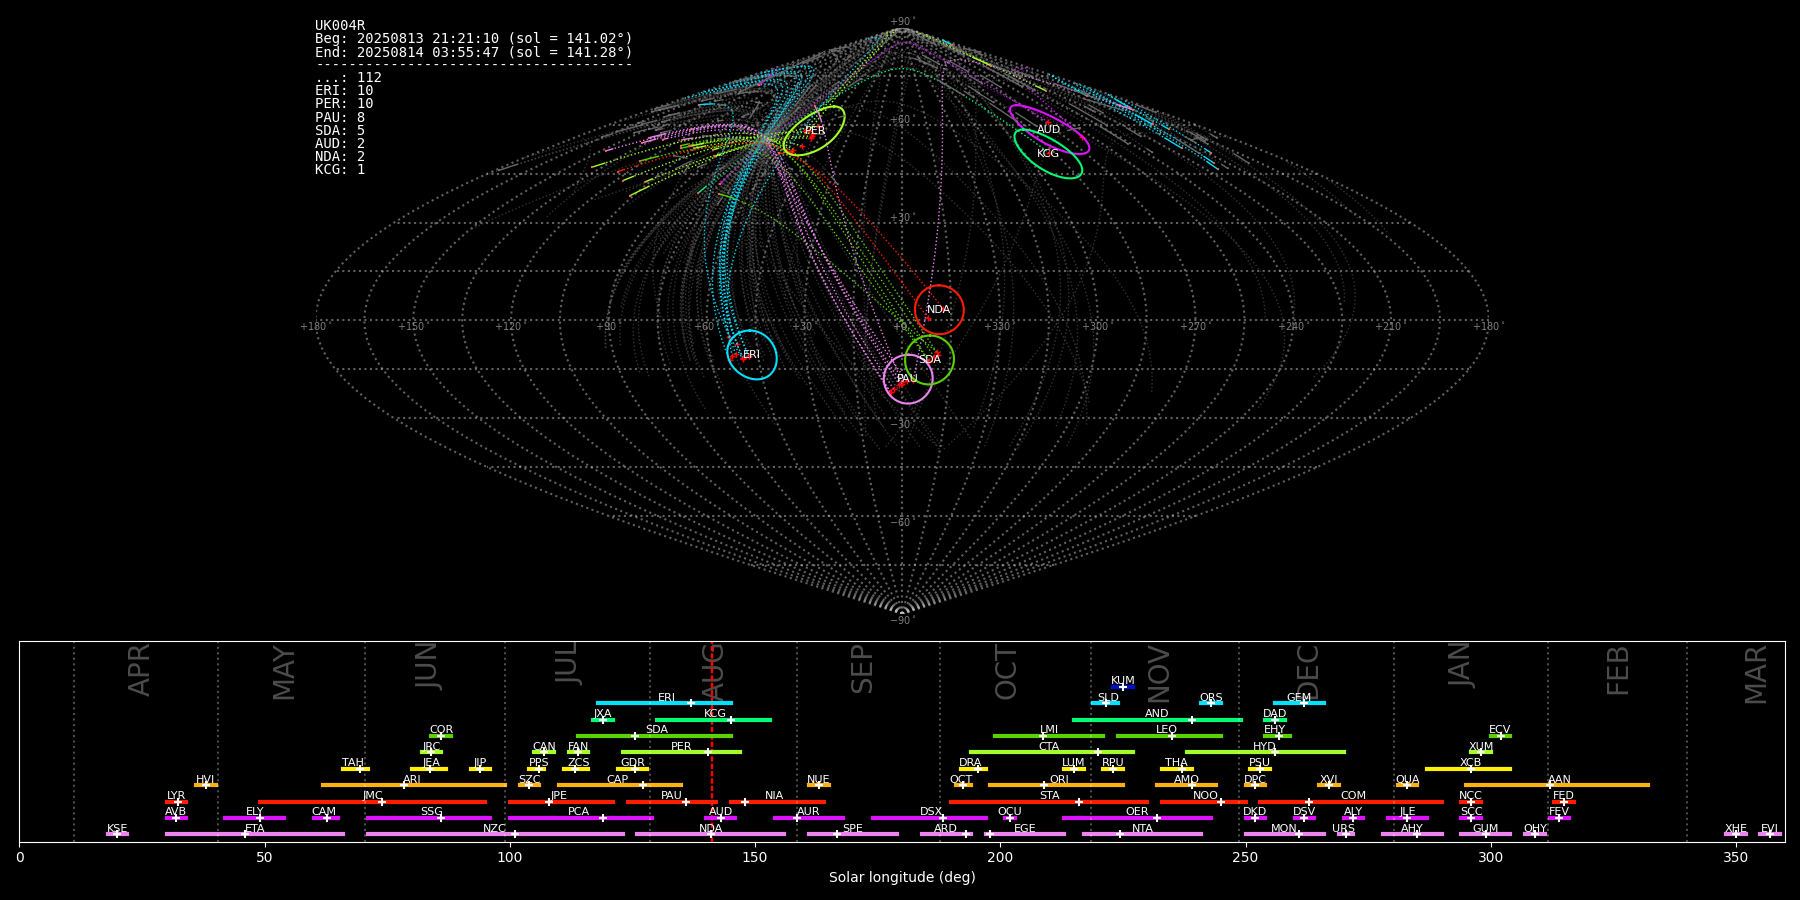Click the UK004R station title text

click(340, 26)
